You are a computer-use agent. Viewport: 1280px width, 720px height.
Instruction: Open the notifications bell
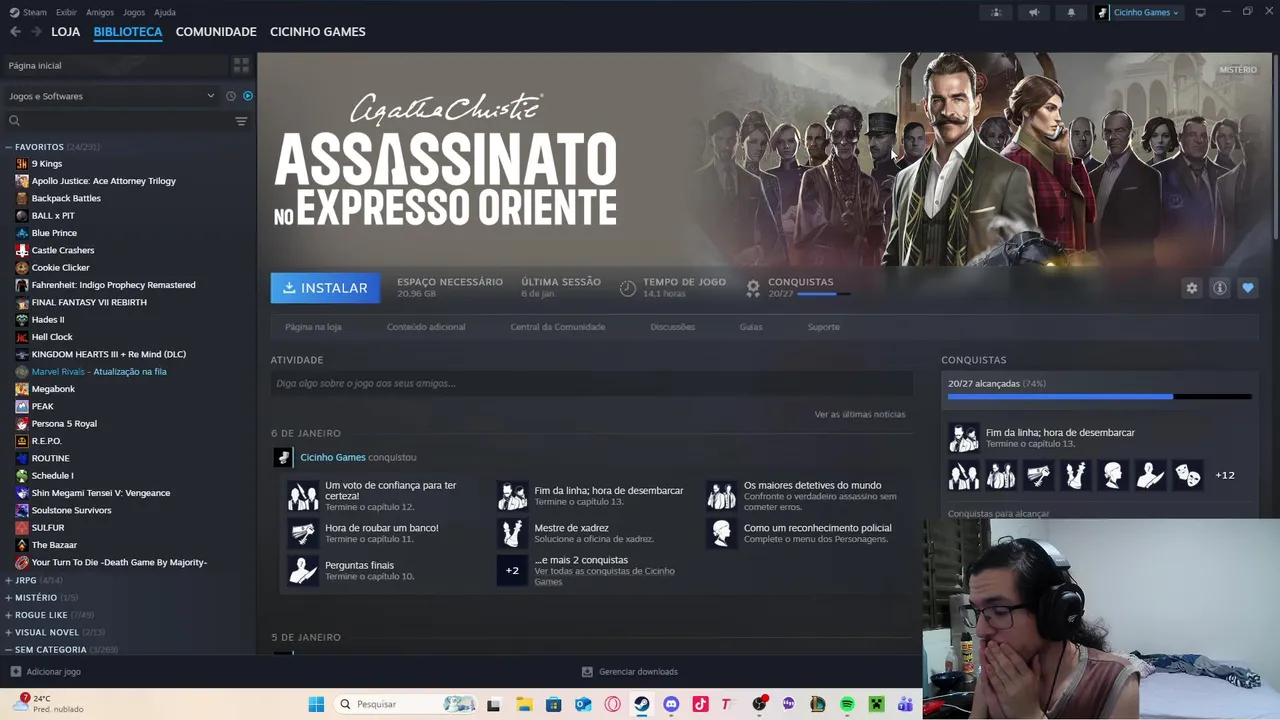(x=1071, y=12)
